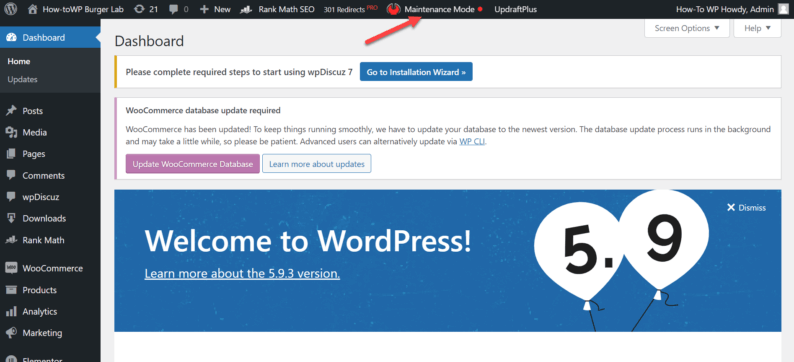Open the New content menu
This screenshot has width=794, height=362.
(215, 9)
